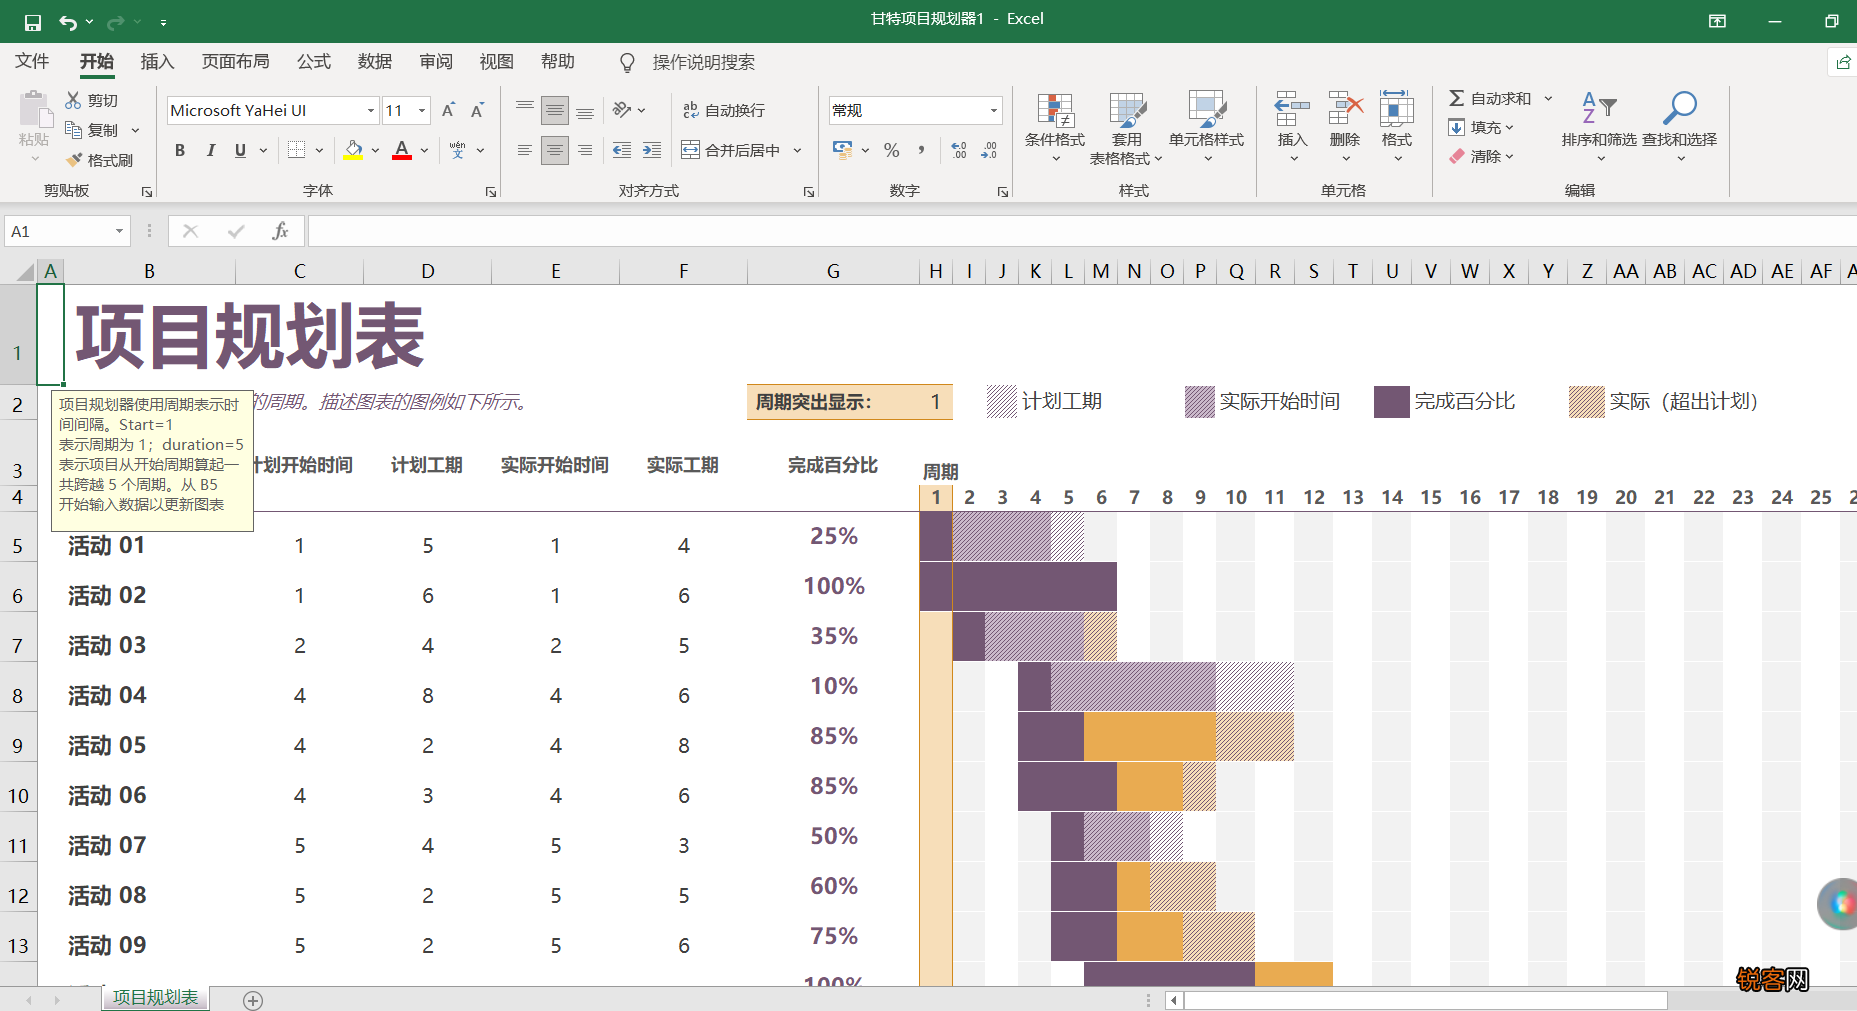Open the font size dropdown
The height and width of the screenshot is (1011, 1857).
pos(423,110)
